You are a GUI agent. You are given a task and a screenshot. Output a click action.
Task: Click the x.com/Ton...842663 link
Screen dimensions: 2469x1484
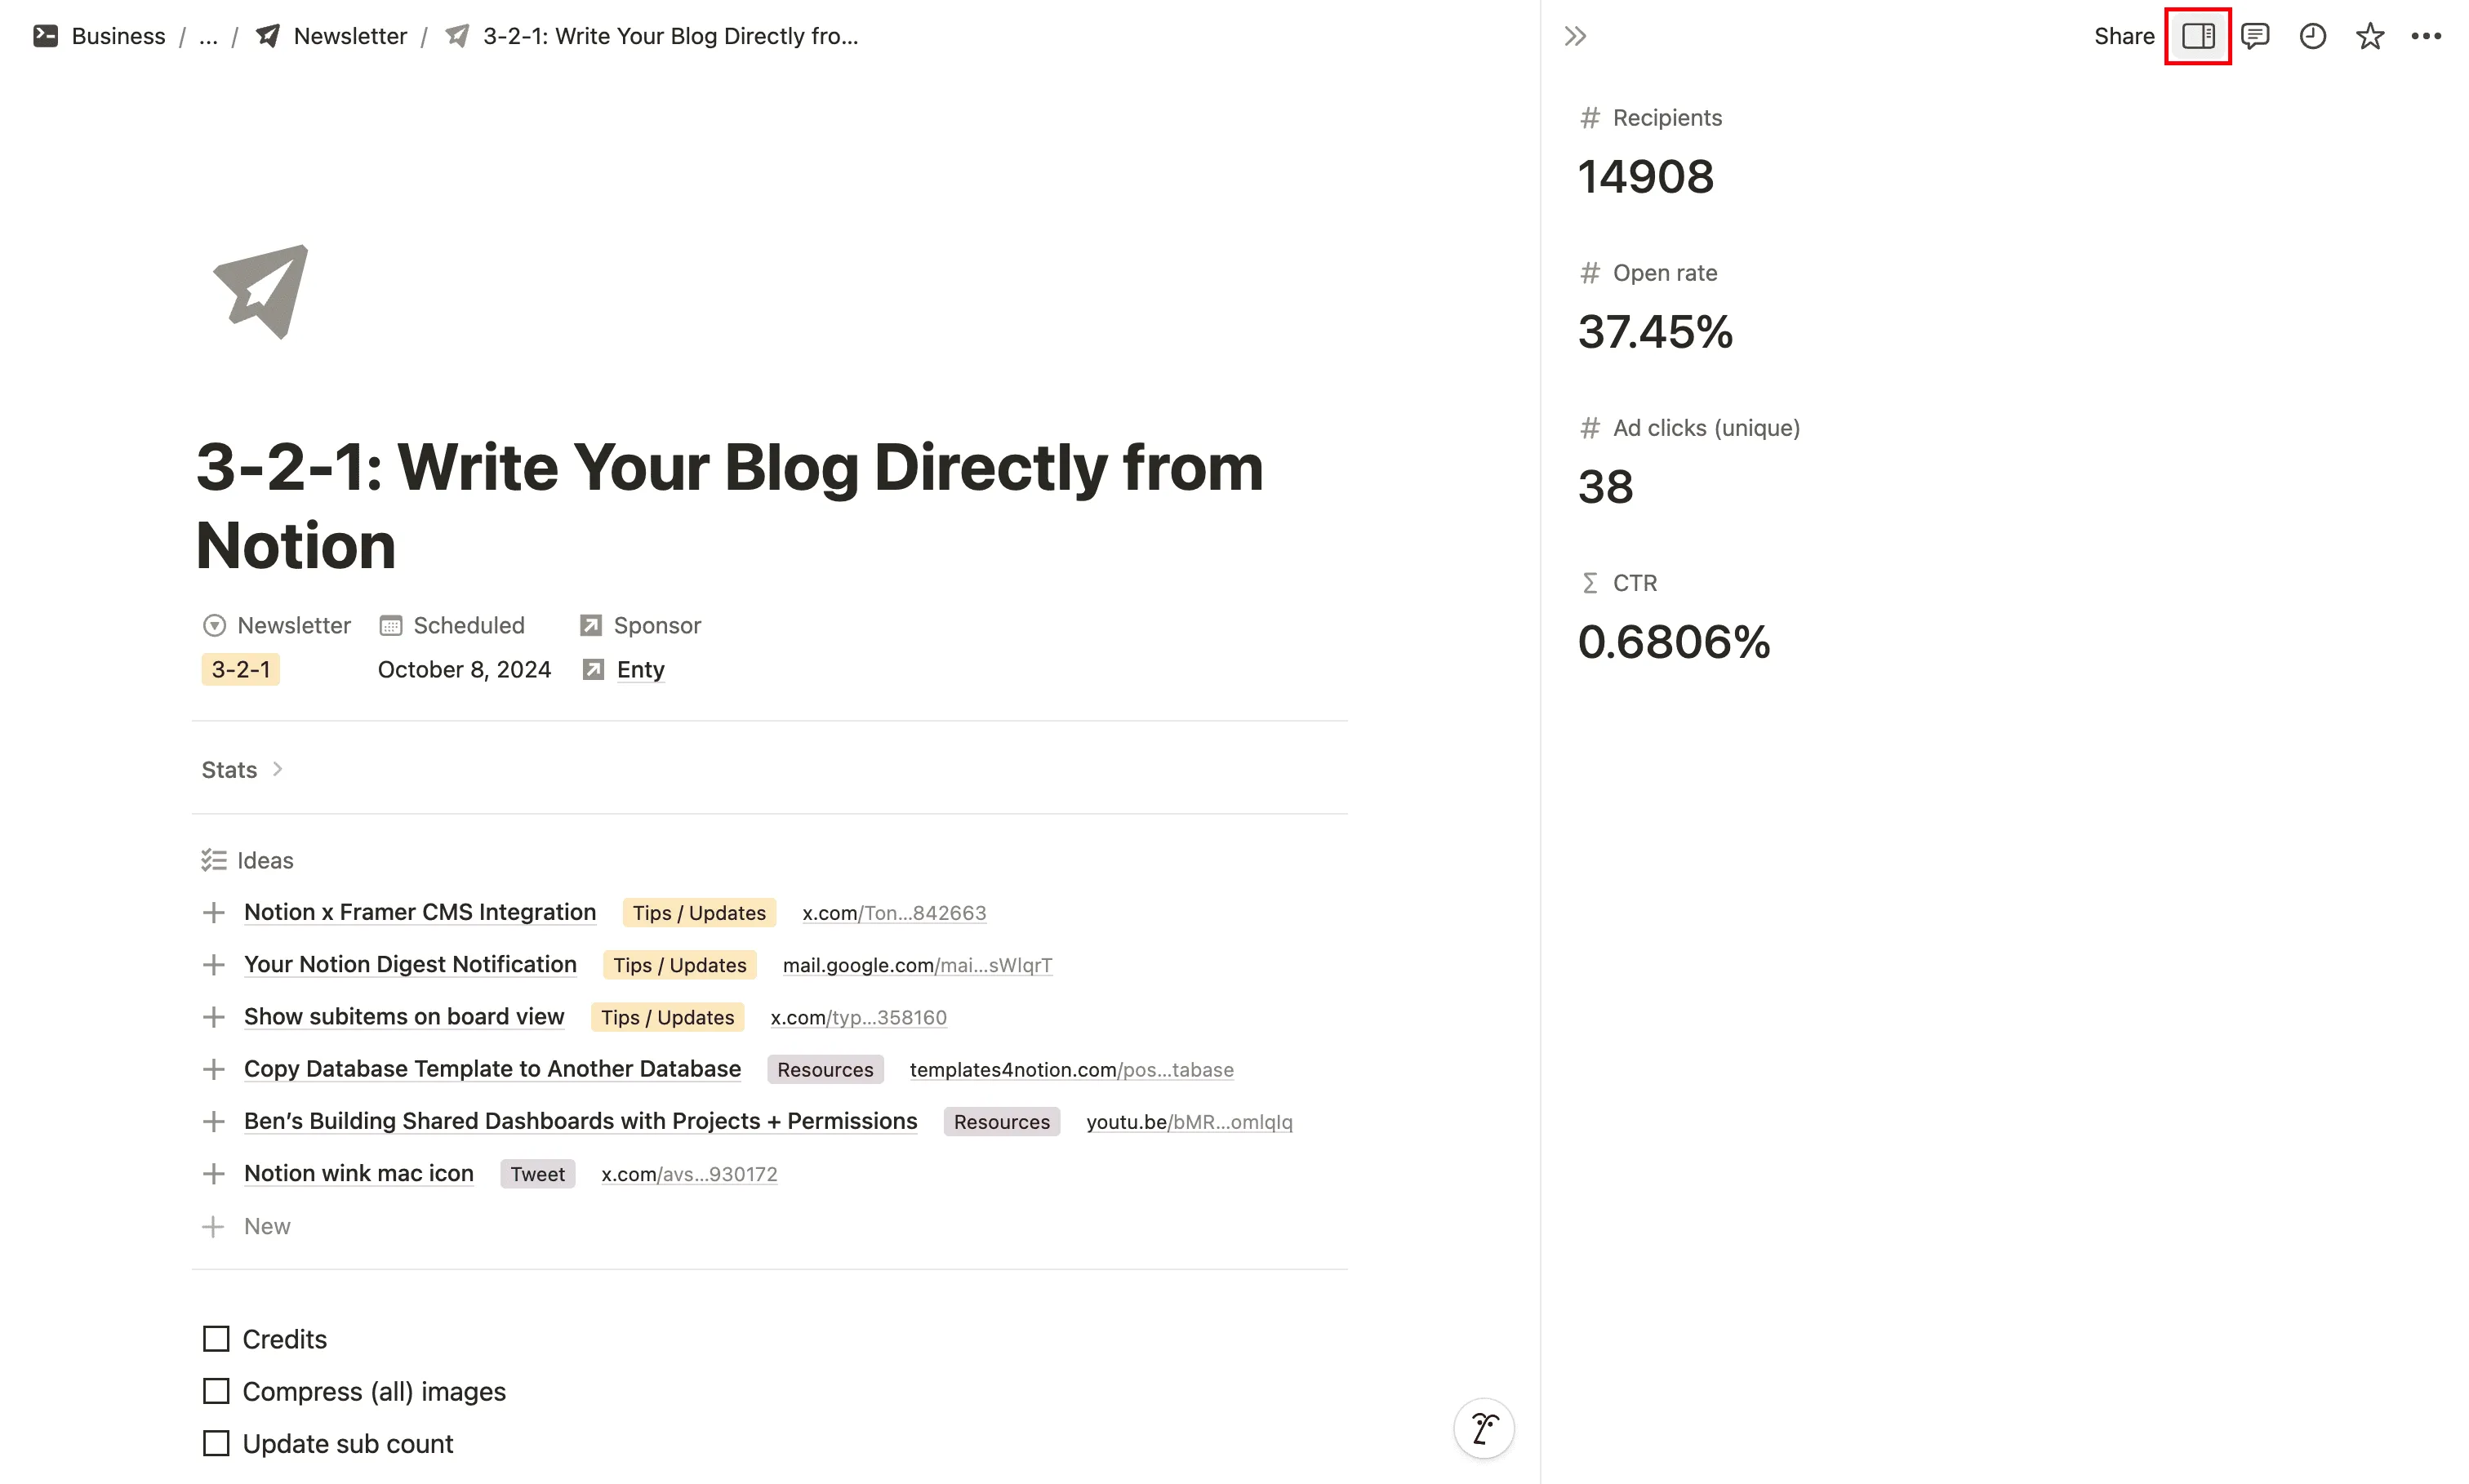[x=894, y=911]
